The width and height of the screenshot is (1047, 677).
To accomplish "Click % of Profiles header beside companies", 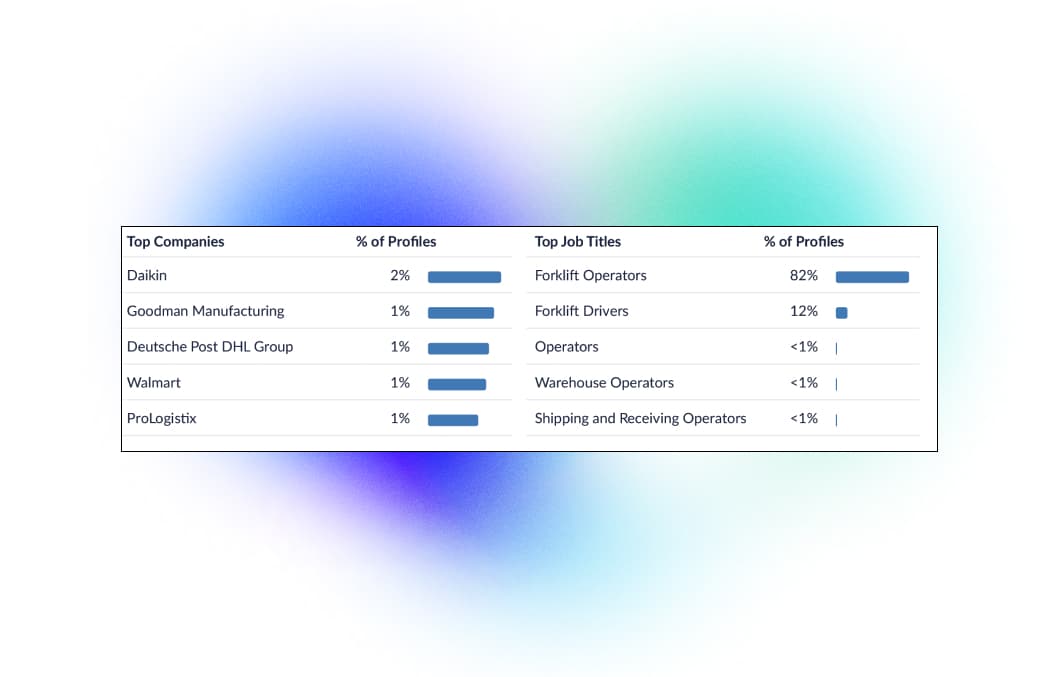I will 396,242.
